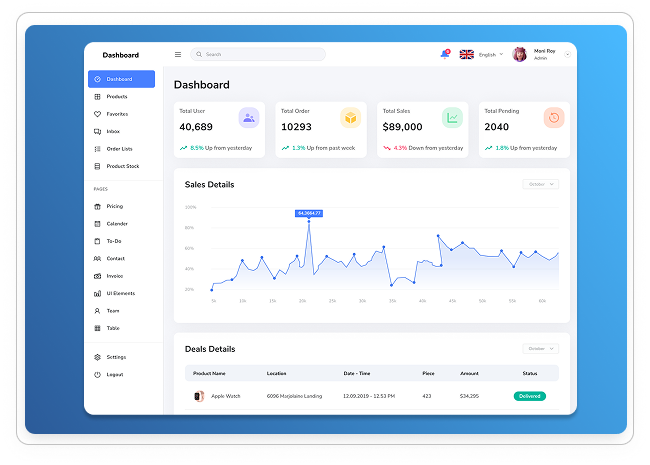
Task: Click the Total Pending clock icon
Action: (554, 118)
